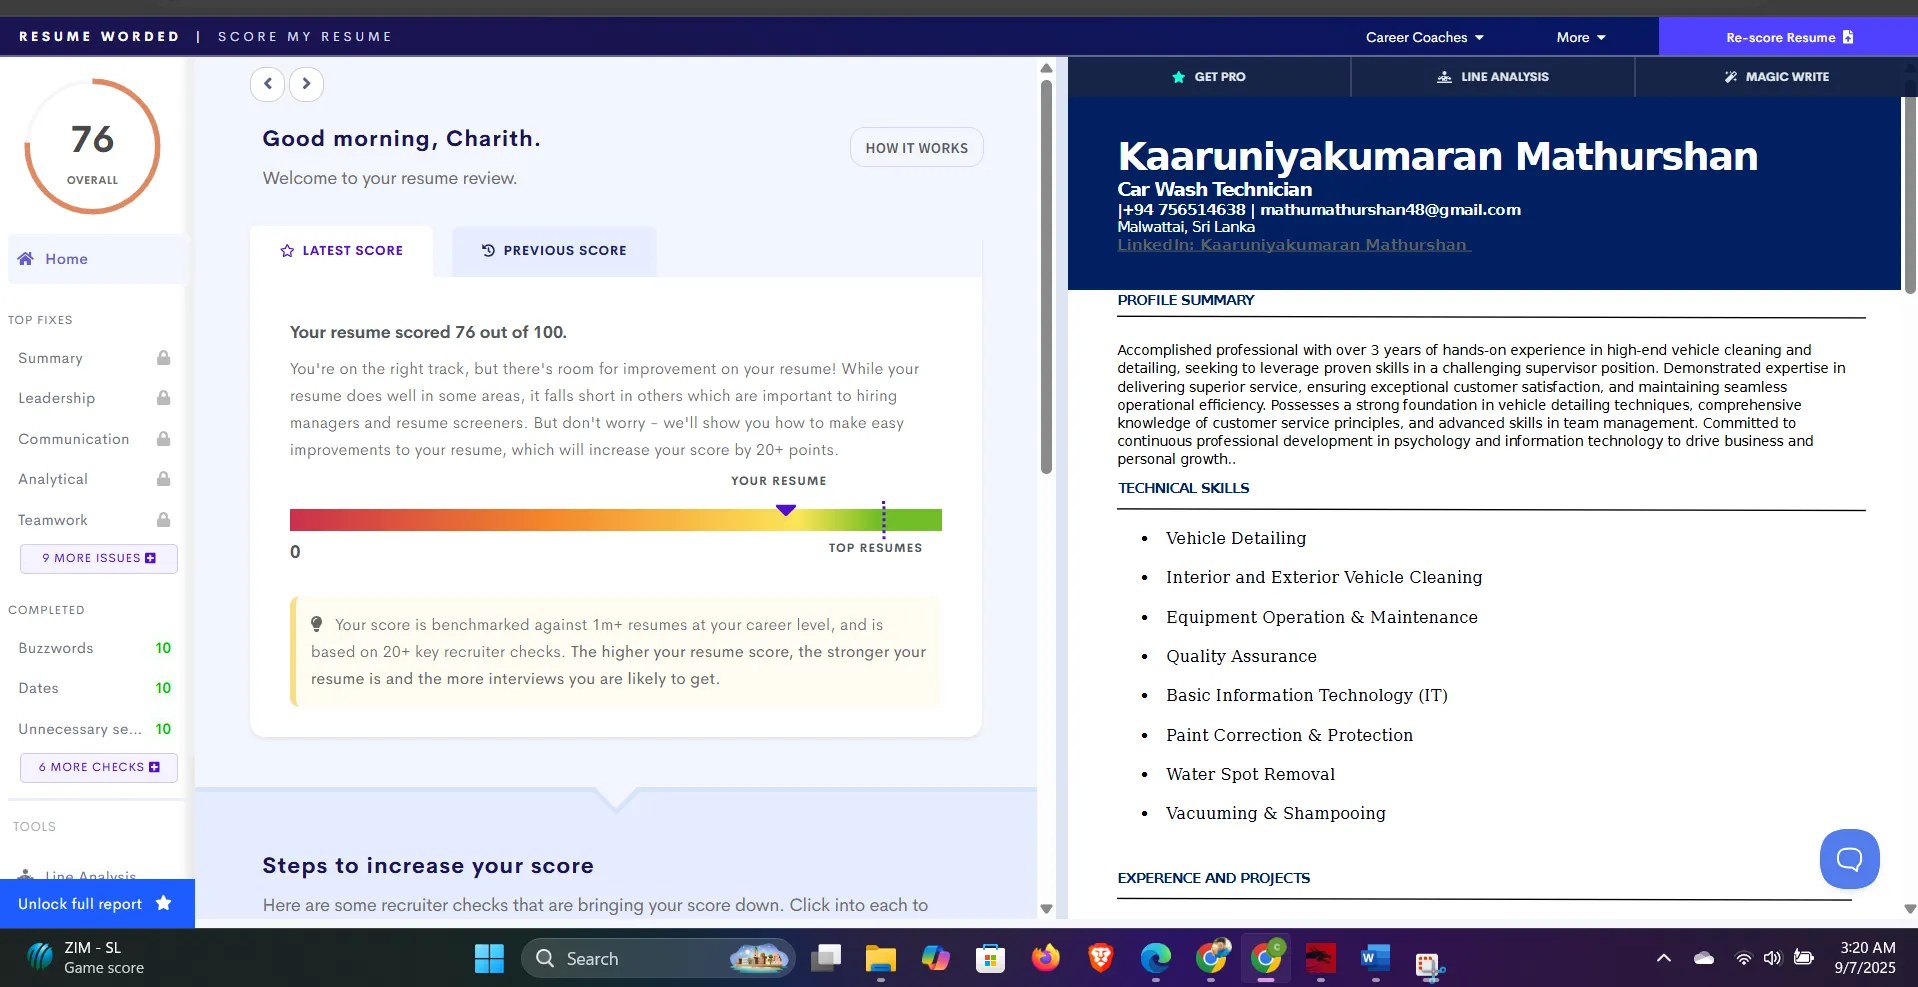The image size is (1918, 987).
Task: Show hidden system tray icons
Action: click(1663, 959)
